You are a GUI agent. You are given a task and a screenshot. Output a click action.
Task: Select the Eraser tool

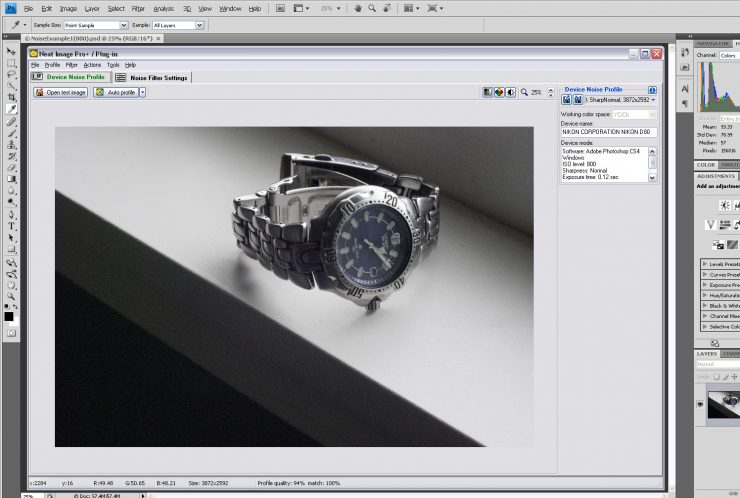click(x=11, y=167)
